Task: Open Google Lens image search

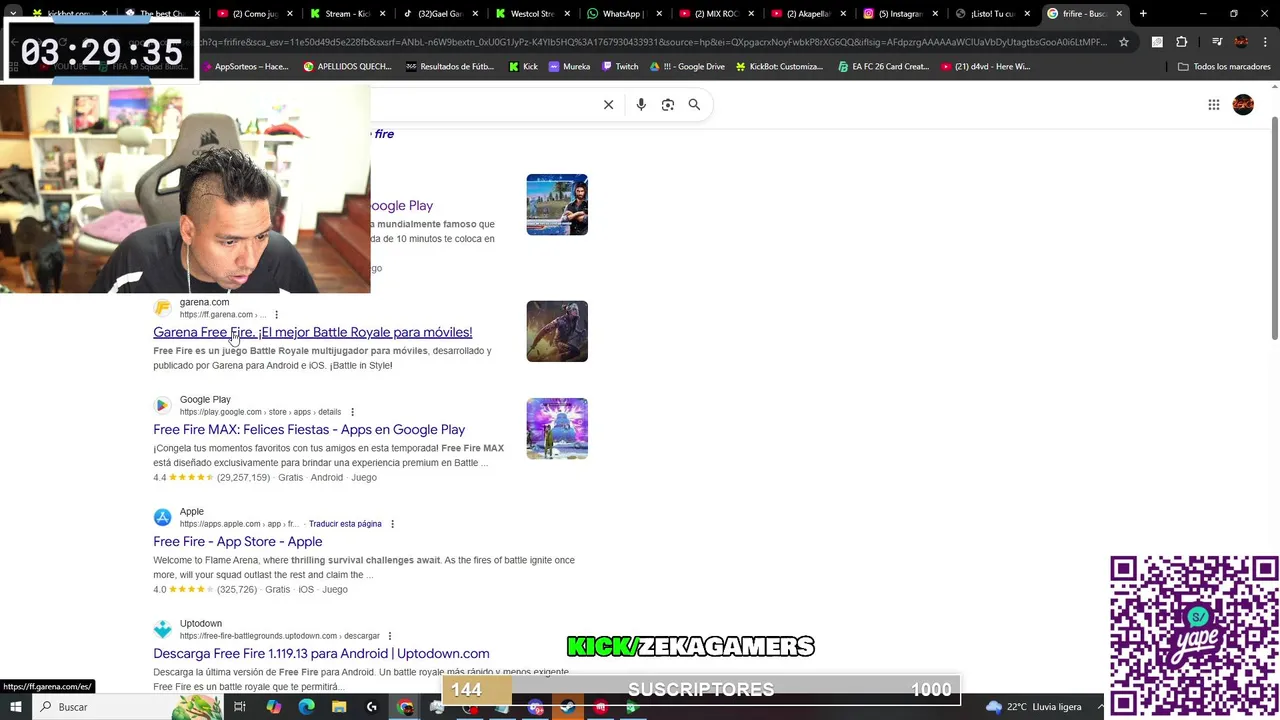Action: pyautogui.click(x=668, y=104)
